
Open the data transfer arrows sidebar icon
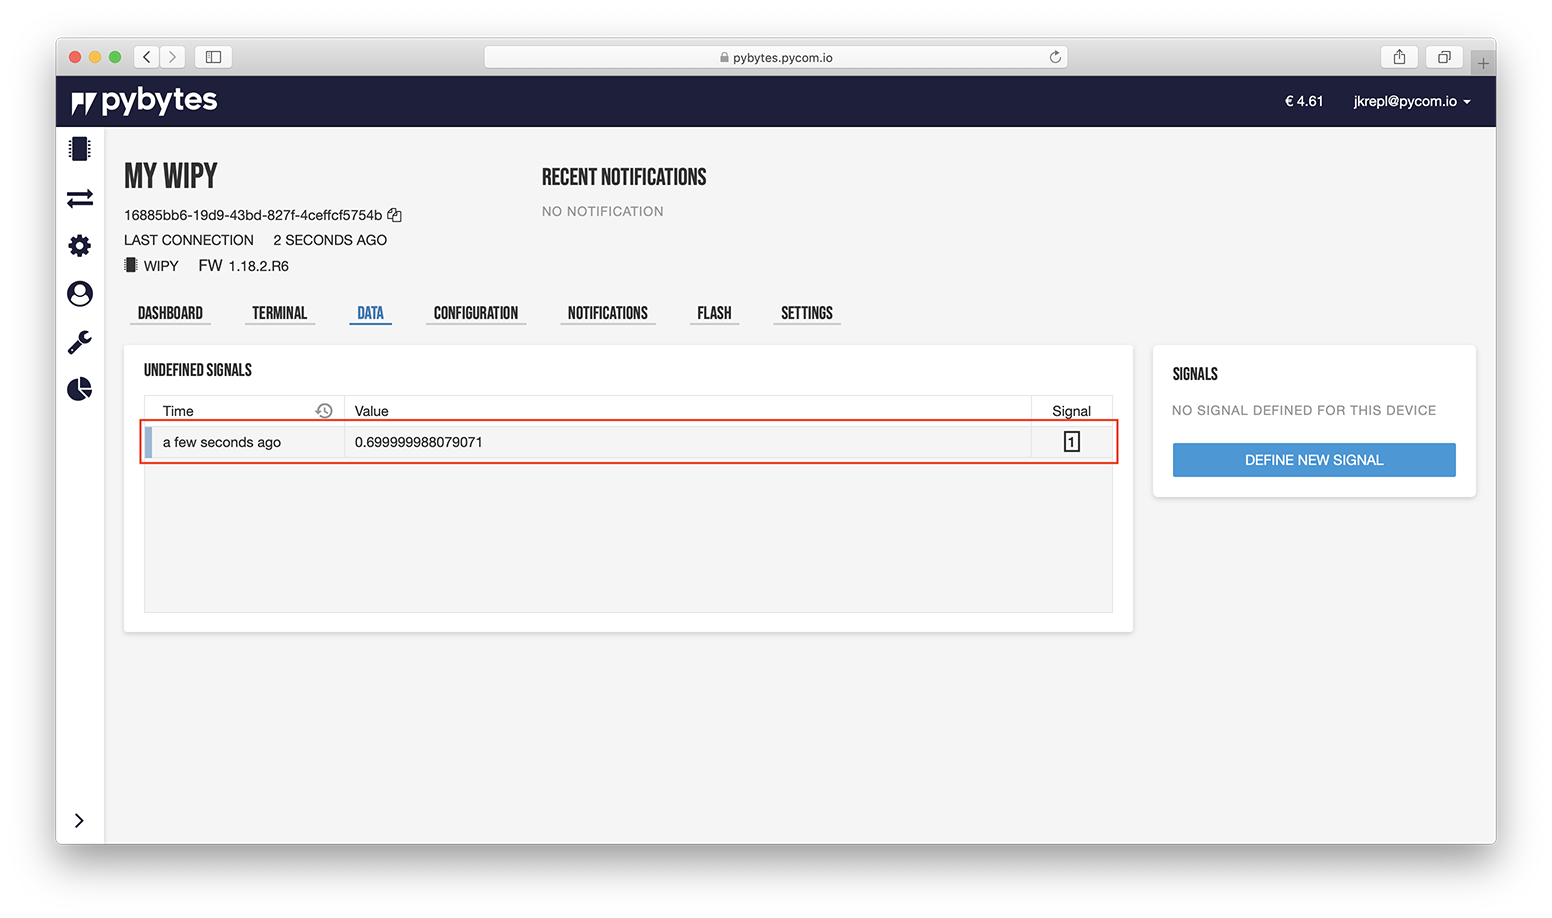[80, 198]
